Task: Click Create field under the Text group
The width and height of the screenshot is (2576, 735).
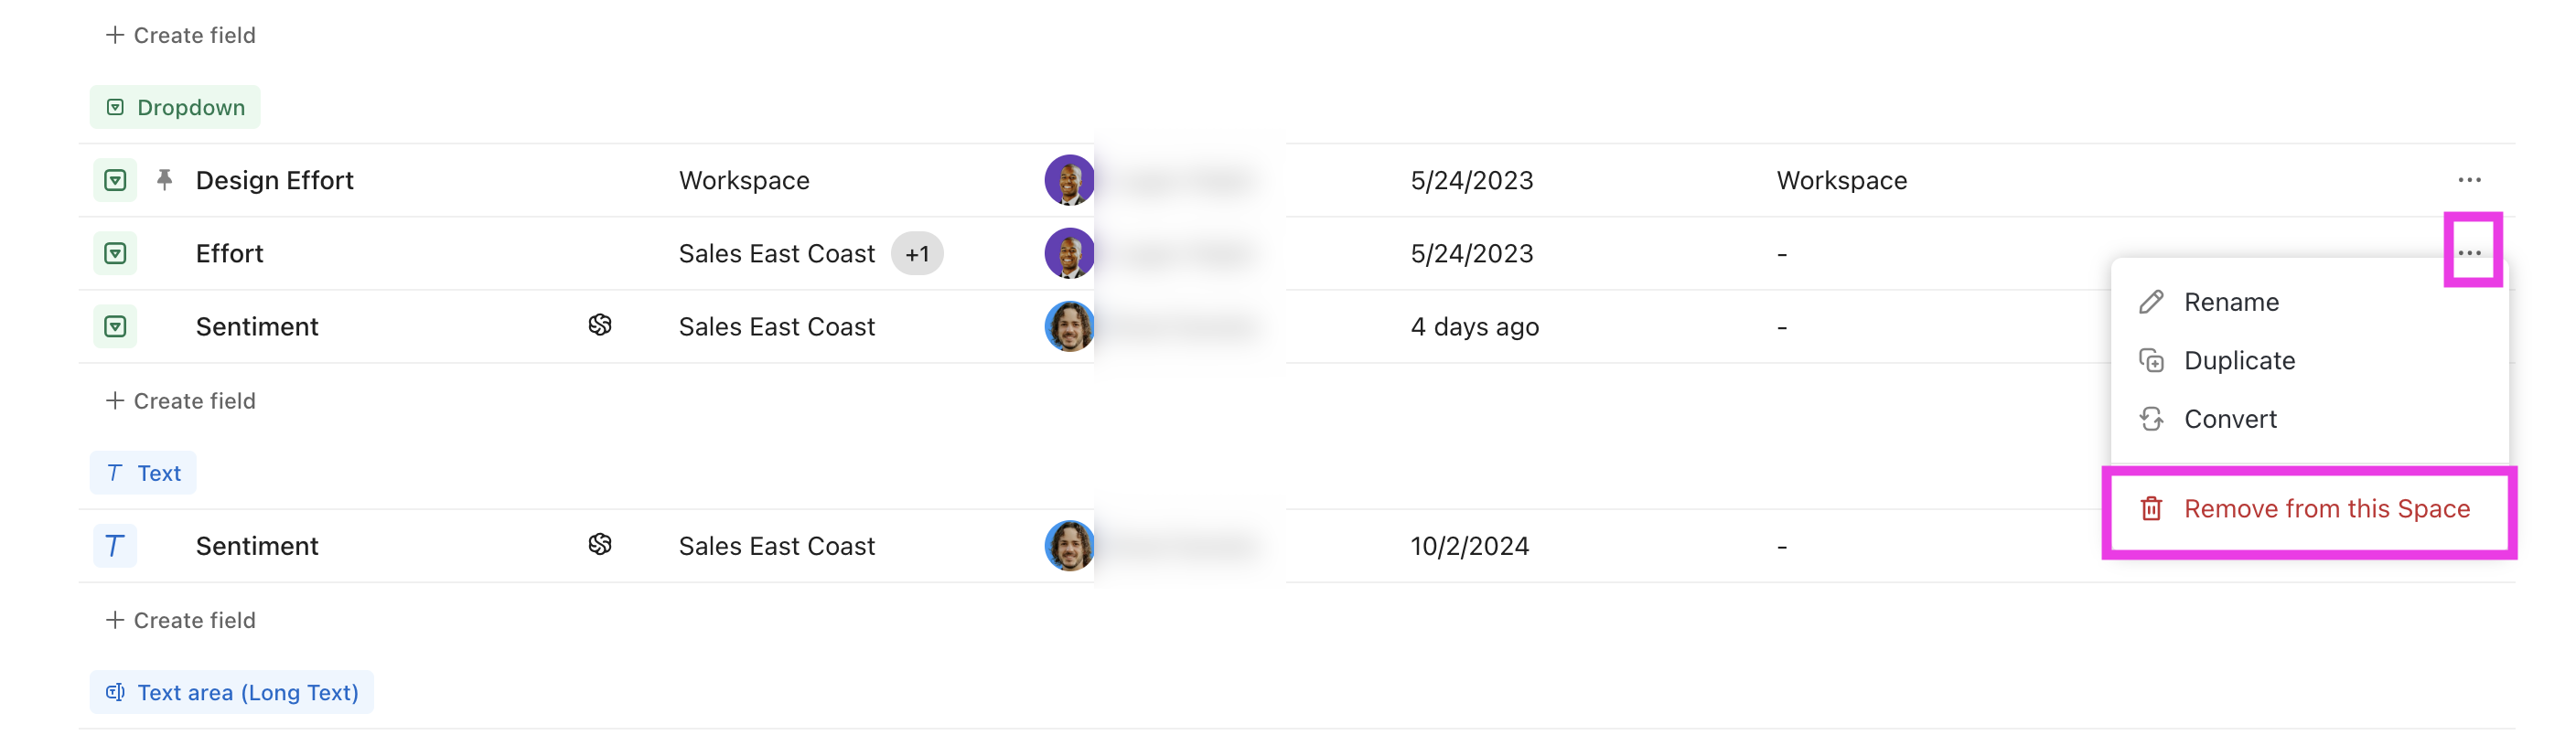Action: (x=181, y=620)
